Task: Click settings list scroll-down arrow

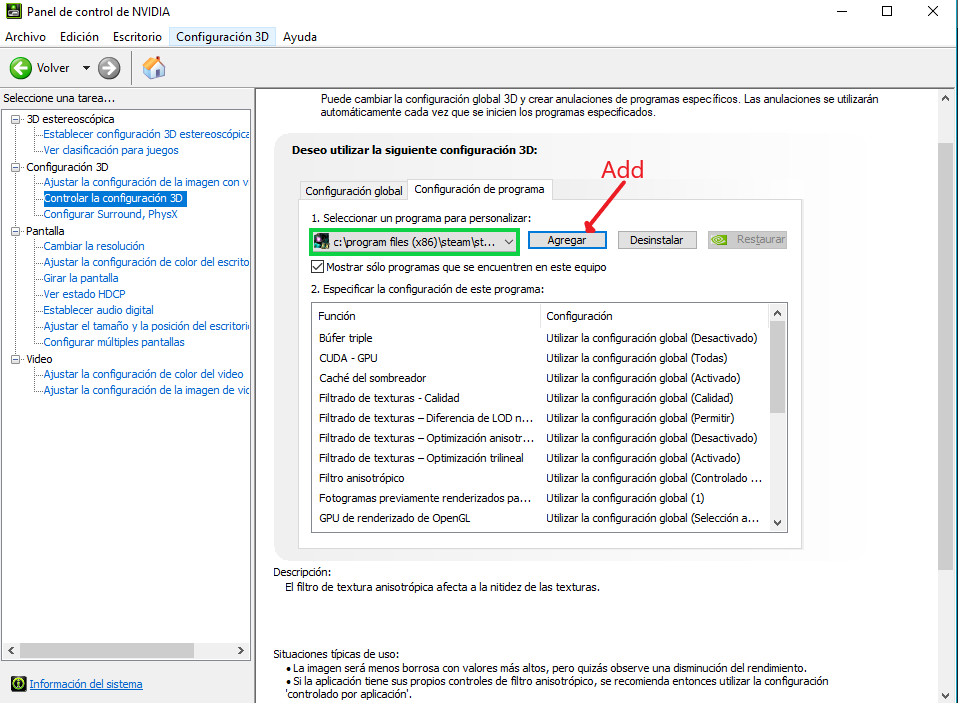Action: tap(777, 522)
